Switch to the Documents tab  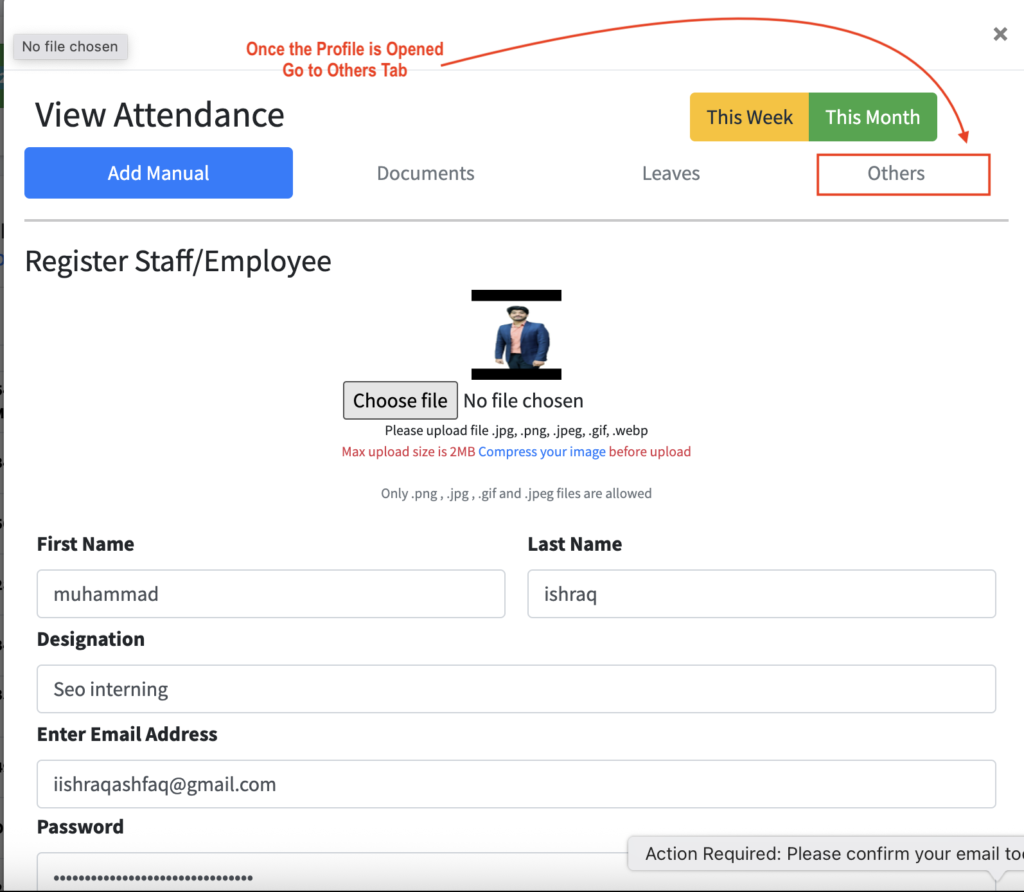425,173
